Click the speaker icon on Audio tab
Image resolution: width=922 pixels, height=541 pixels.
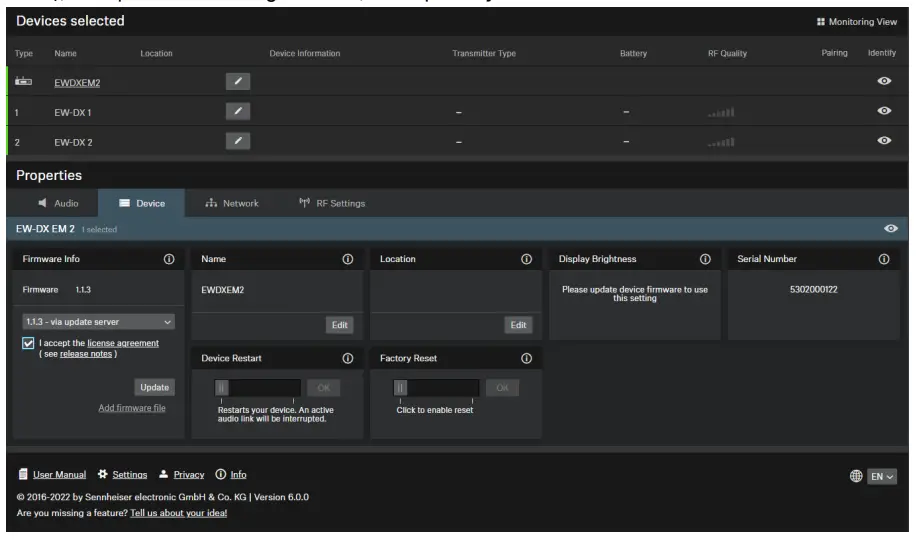(x=42, y=203)
